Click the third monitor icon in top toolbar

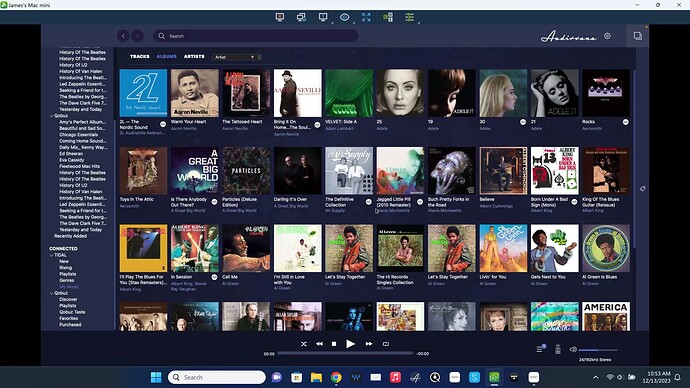point(323,17)
